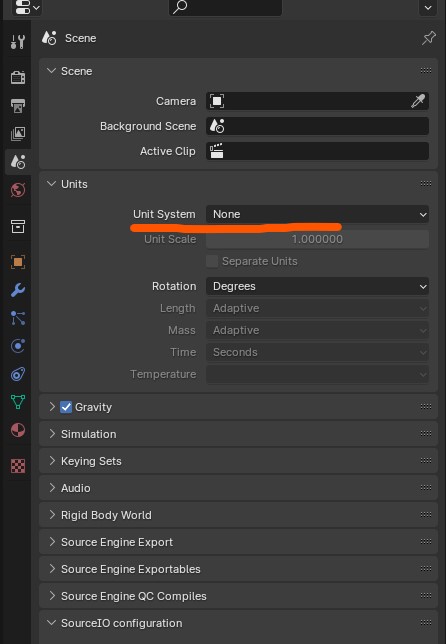Open the Modifiers wrench tab
The width and height of the screenshot is (446, 644).
click(x=18, y=290)
